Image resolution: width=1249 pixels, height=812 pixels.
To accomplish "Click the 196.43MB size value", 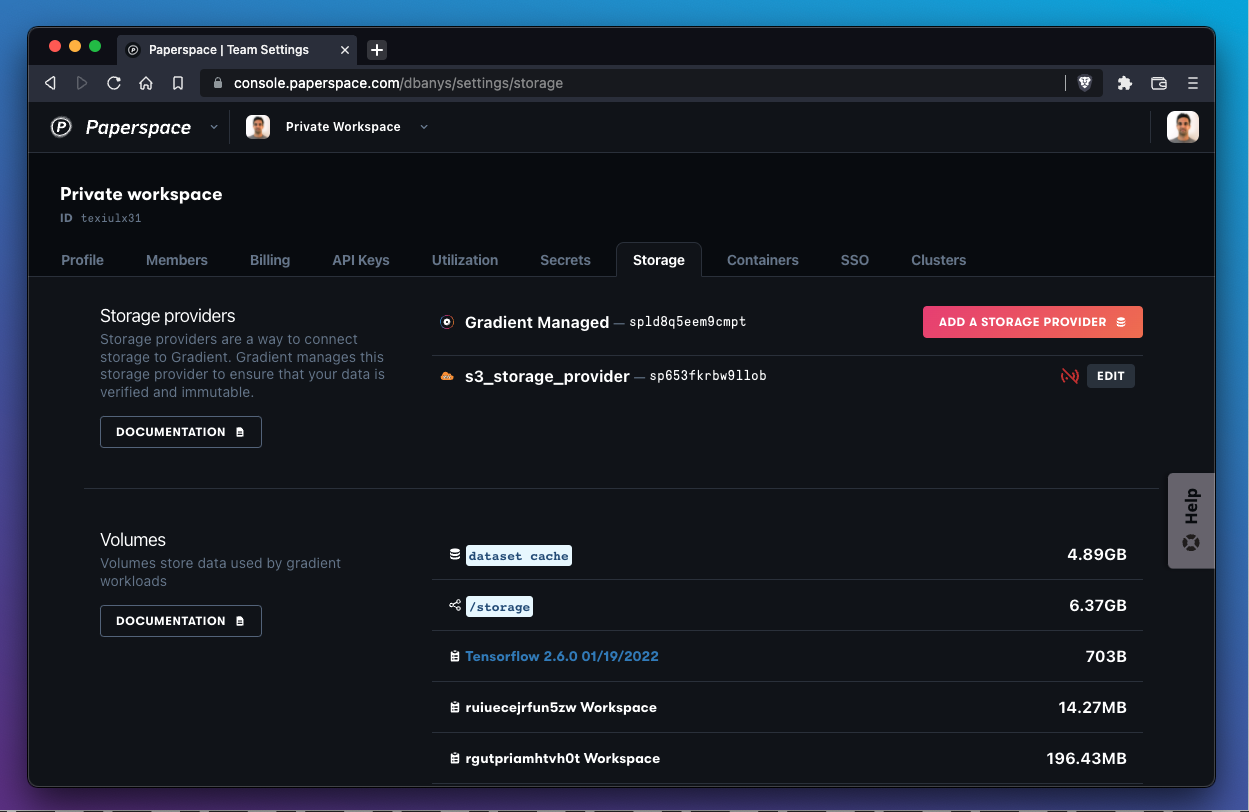I will (1087, 758).
